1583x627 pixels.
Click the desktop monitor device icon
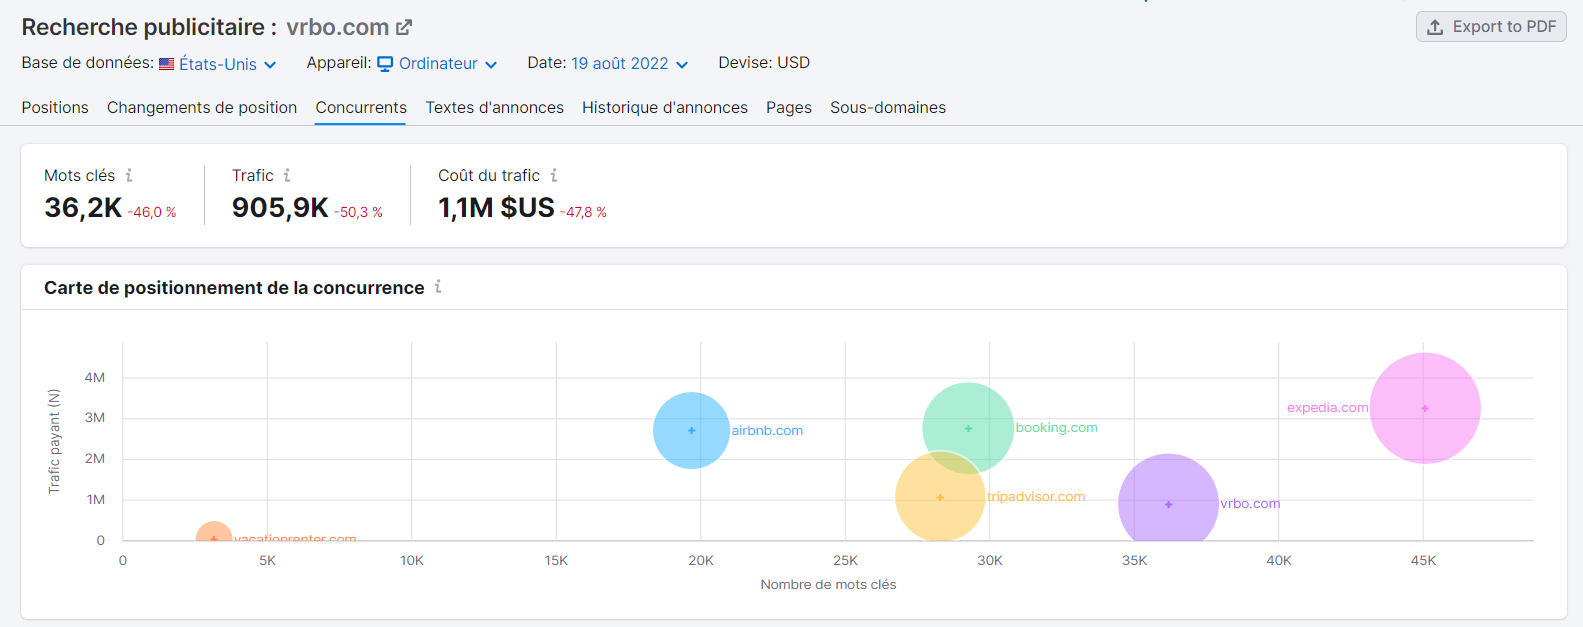pos(385,64)
